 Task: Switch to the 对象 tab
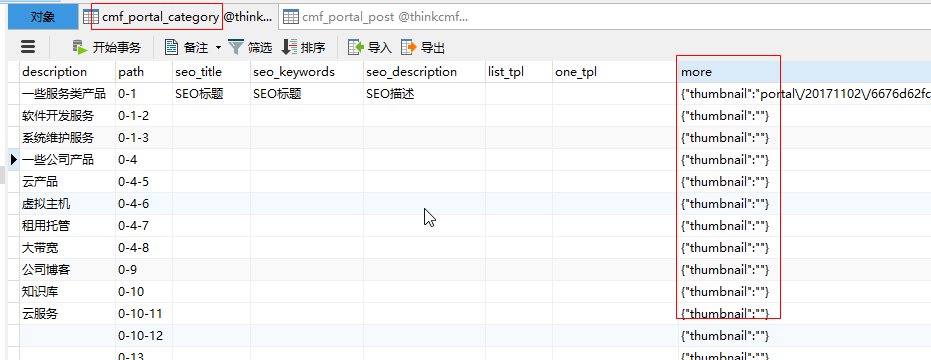(43, 17)
